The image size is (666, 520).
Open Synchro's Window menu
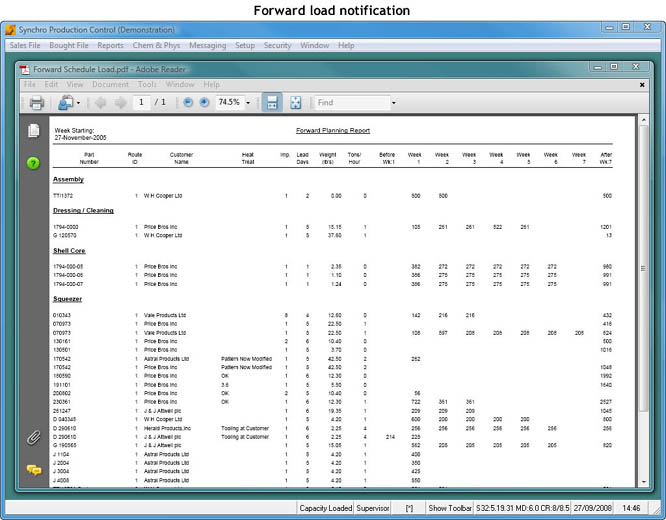pyautogui.click(x=315, y=45)
